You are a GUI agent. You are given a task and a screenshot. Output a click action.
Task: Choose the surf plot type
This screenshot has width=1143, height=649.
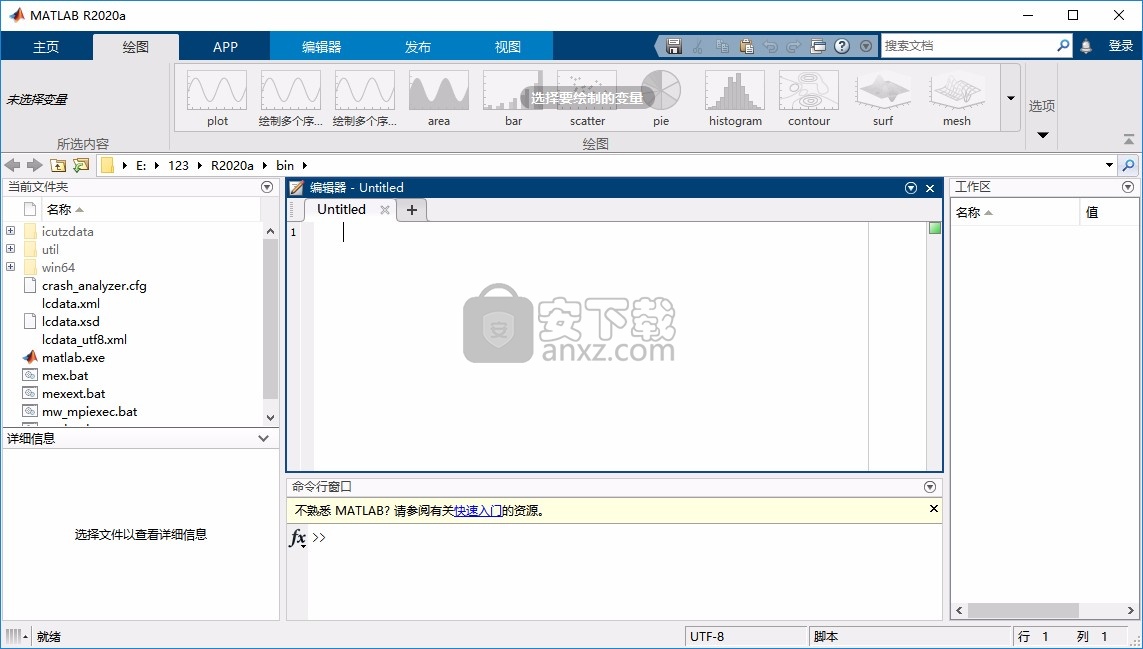click(883, 98)
